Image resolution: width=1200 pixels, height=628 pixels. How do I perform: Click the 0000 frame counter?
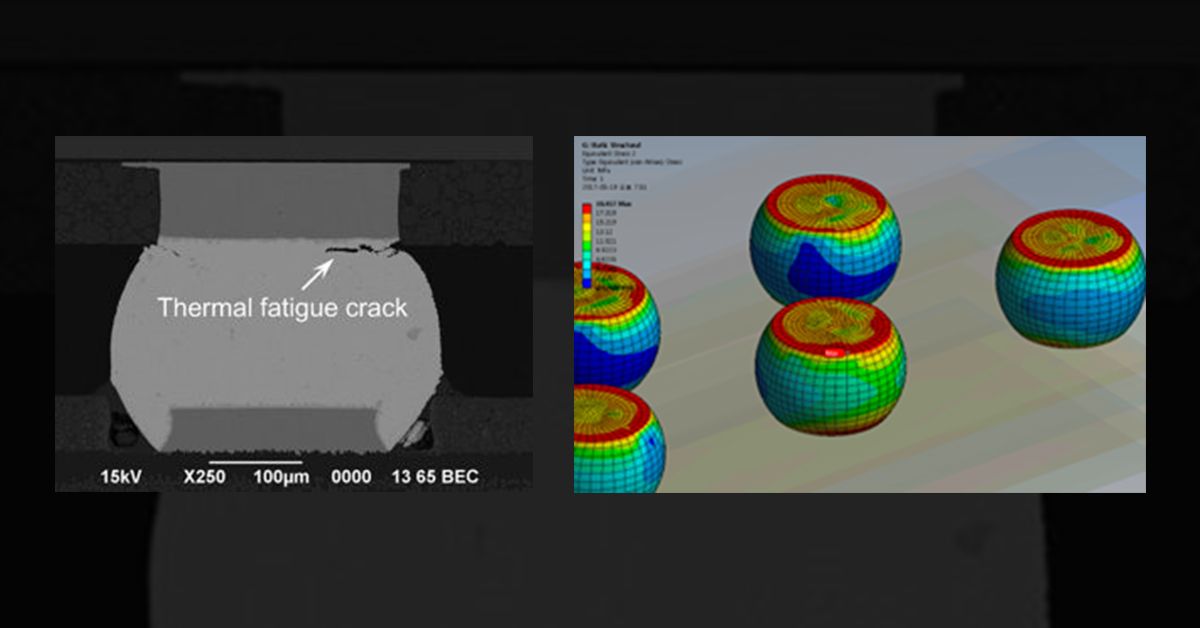[x=350, y=477]
